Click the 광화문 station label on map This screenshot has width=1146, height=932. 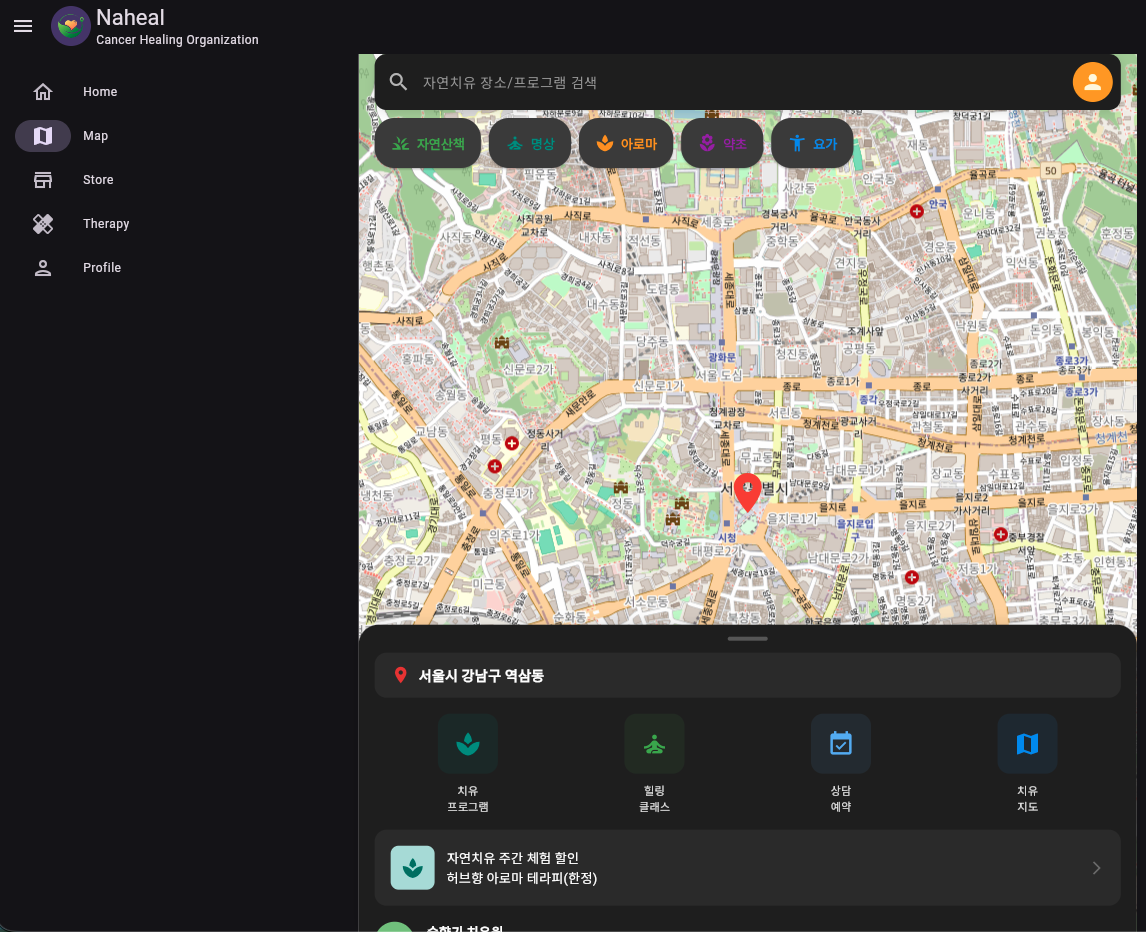[x=722, y=357]
